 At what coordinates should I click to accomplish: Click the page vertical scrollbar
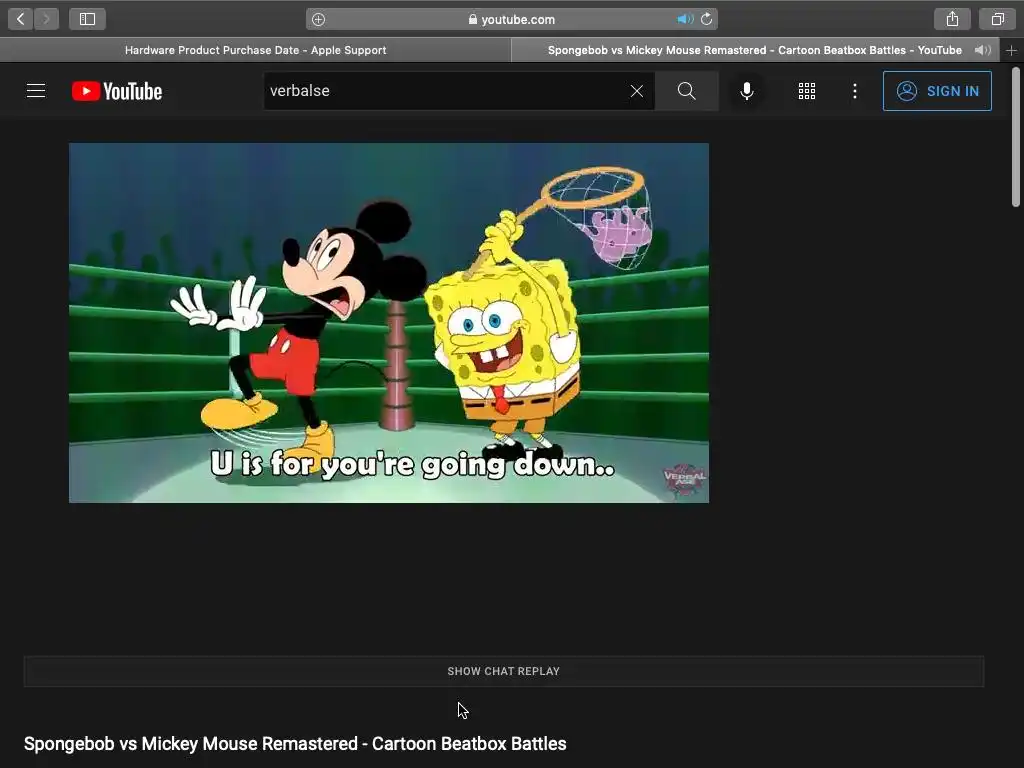coord(1016,137)
